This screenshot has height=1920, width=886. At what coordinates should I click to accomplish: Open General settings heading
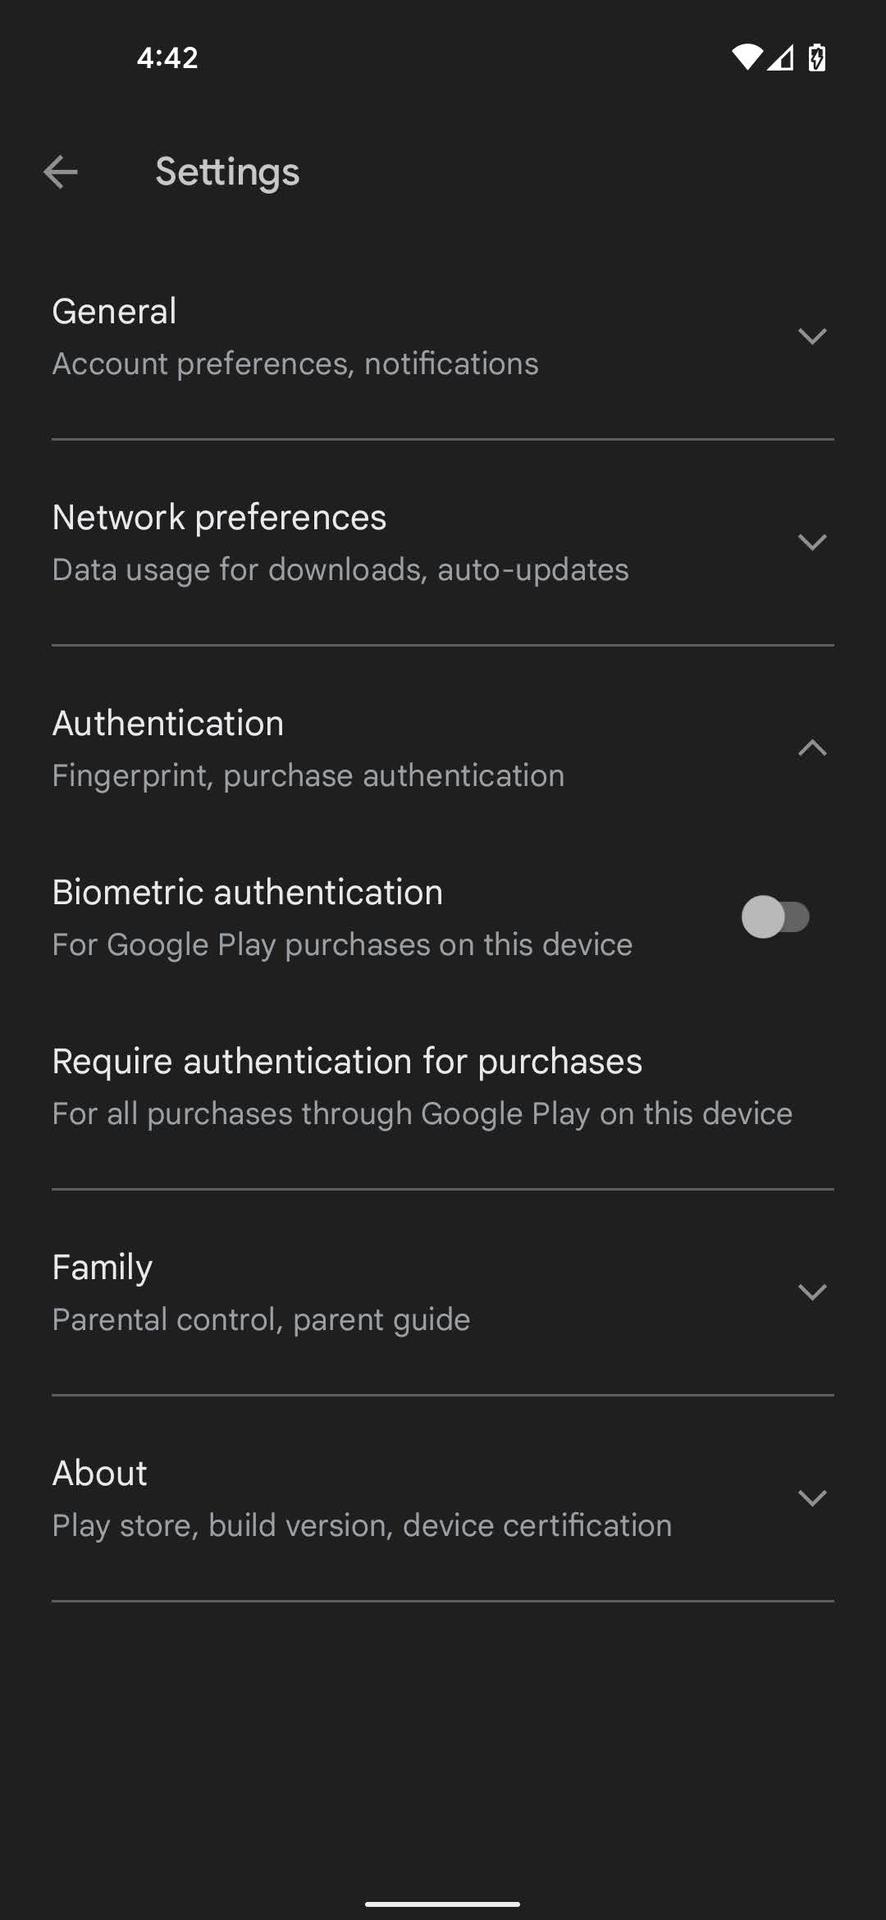(114, 312)
